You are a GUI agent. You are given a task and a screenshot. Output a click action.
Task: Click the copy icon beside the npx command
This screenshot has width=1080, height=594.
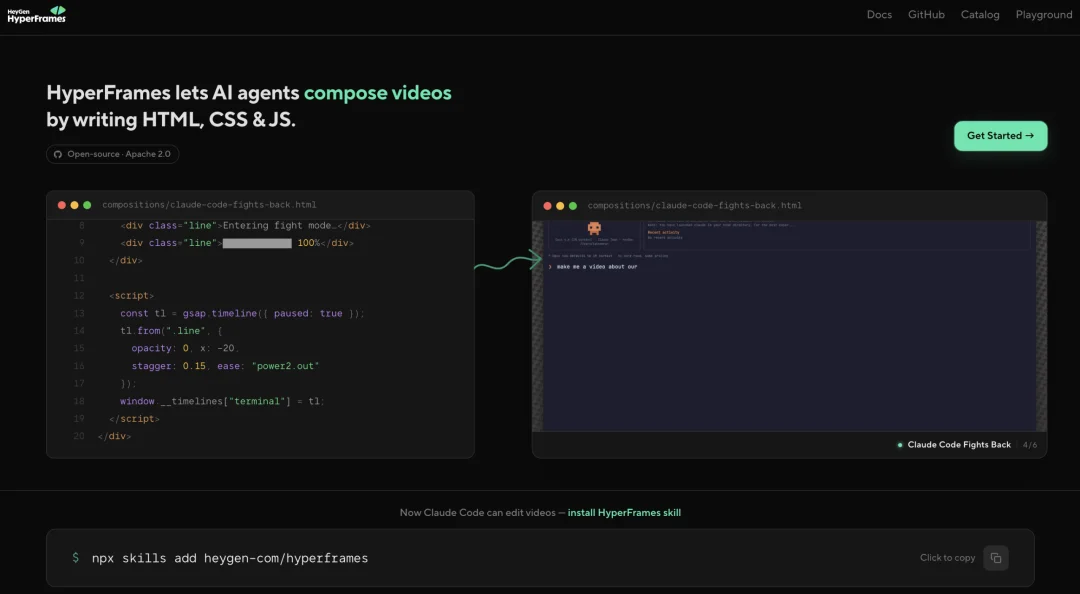point(996,558)
